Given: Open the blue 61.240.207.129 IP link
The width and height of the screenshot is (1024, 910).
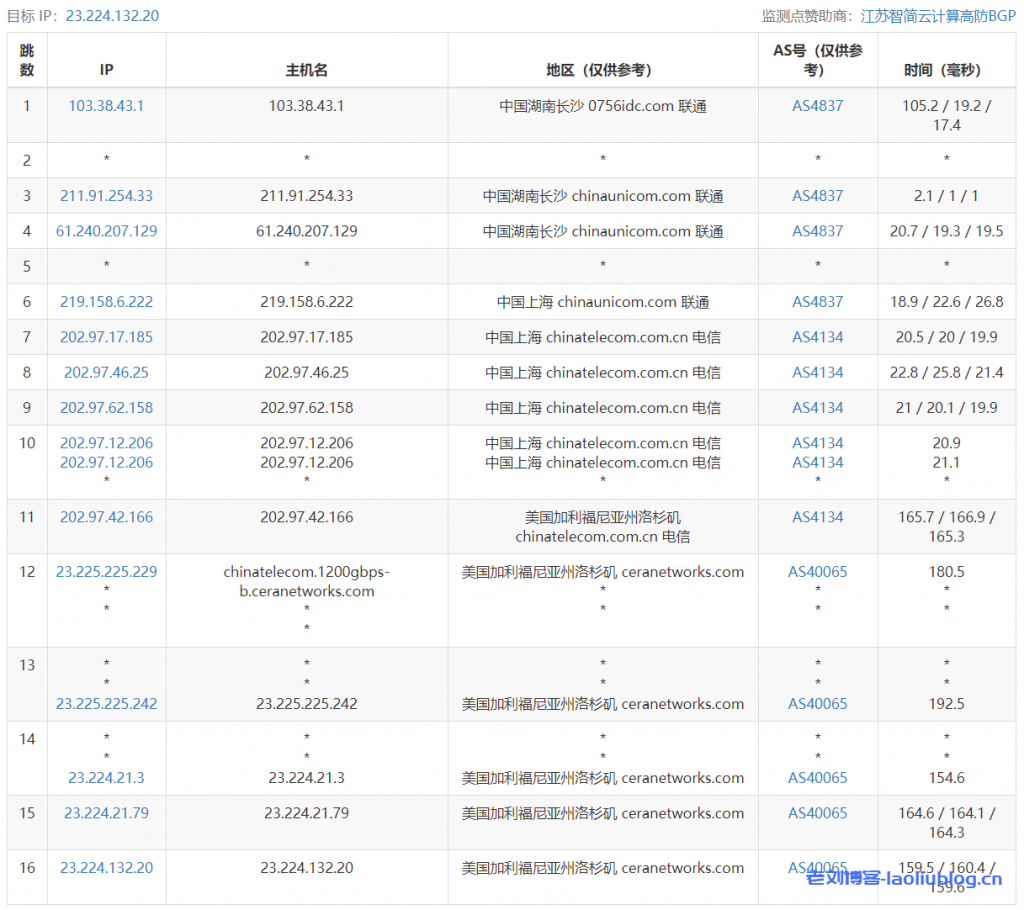Looking at the screenshot, I should (106, 231).
